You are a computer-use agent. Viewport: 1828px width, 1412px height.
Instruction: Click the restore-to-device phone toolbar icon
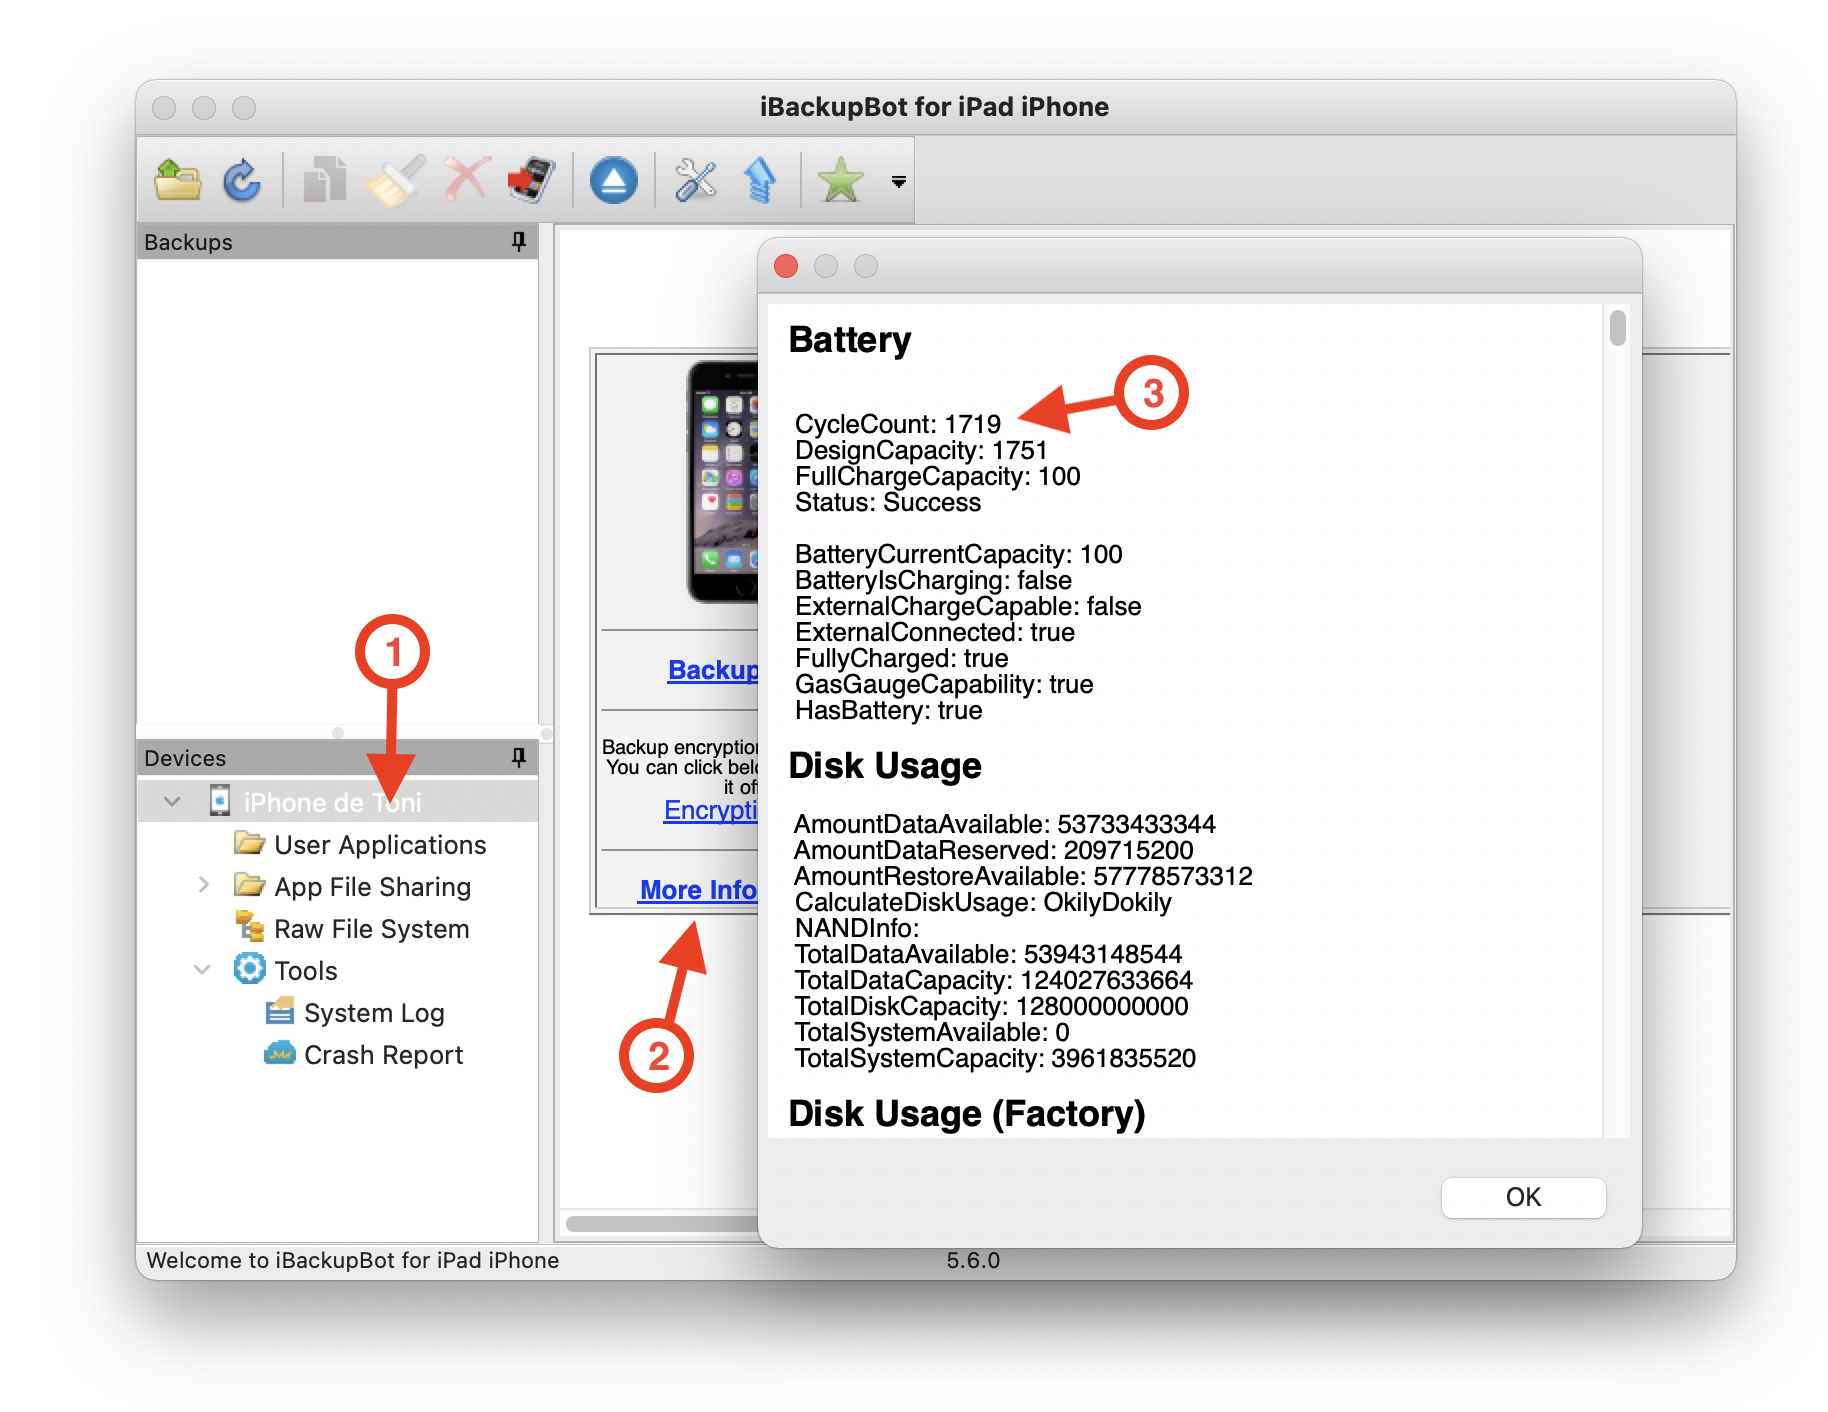click(531, 180)
